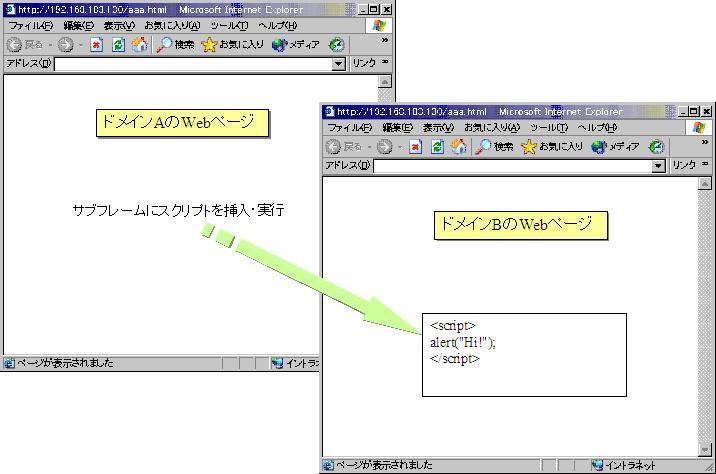The width and height of the screenshot is (716, 474).
Task: Click イントラネット zone icon in Domain B status bar
Action: pyautogui.click(x=596, y=465)
